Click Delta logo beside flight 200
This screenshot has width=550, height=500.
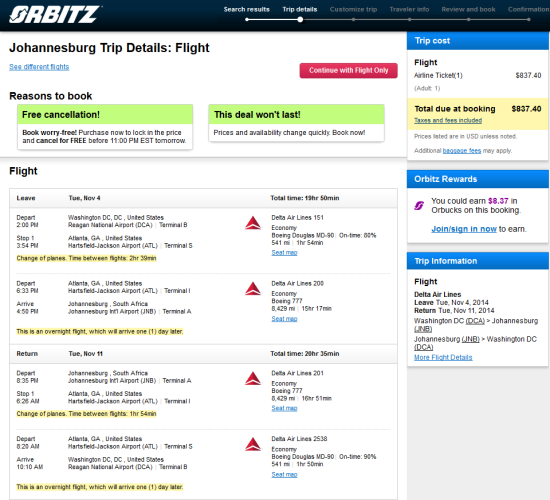point(253,289)
